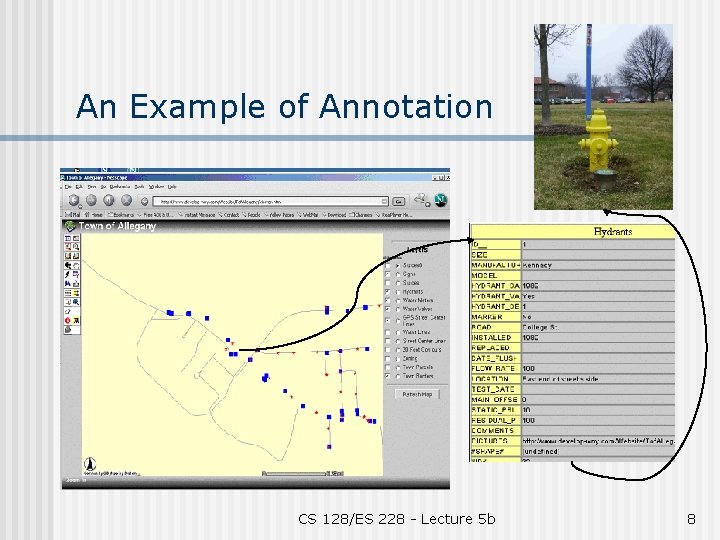This screenshot has height=540, width=720.
Task: Enable the 20 Feet Contours checkbox
Action: (x=388, y=350)
